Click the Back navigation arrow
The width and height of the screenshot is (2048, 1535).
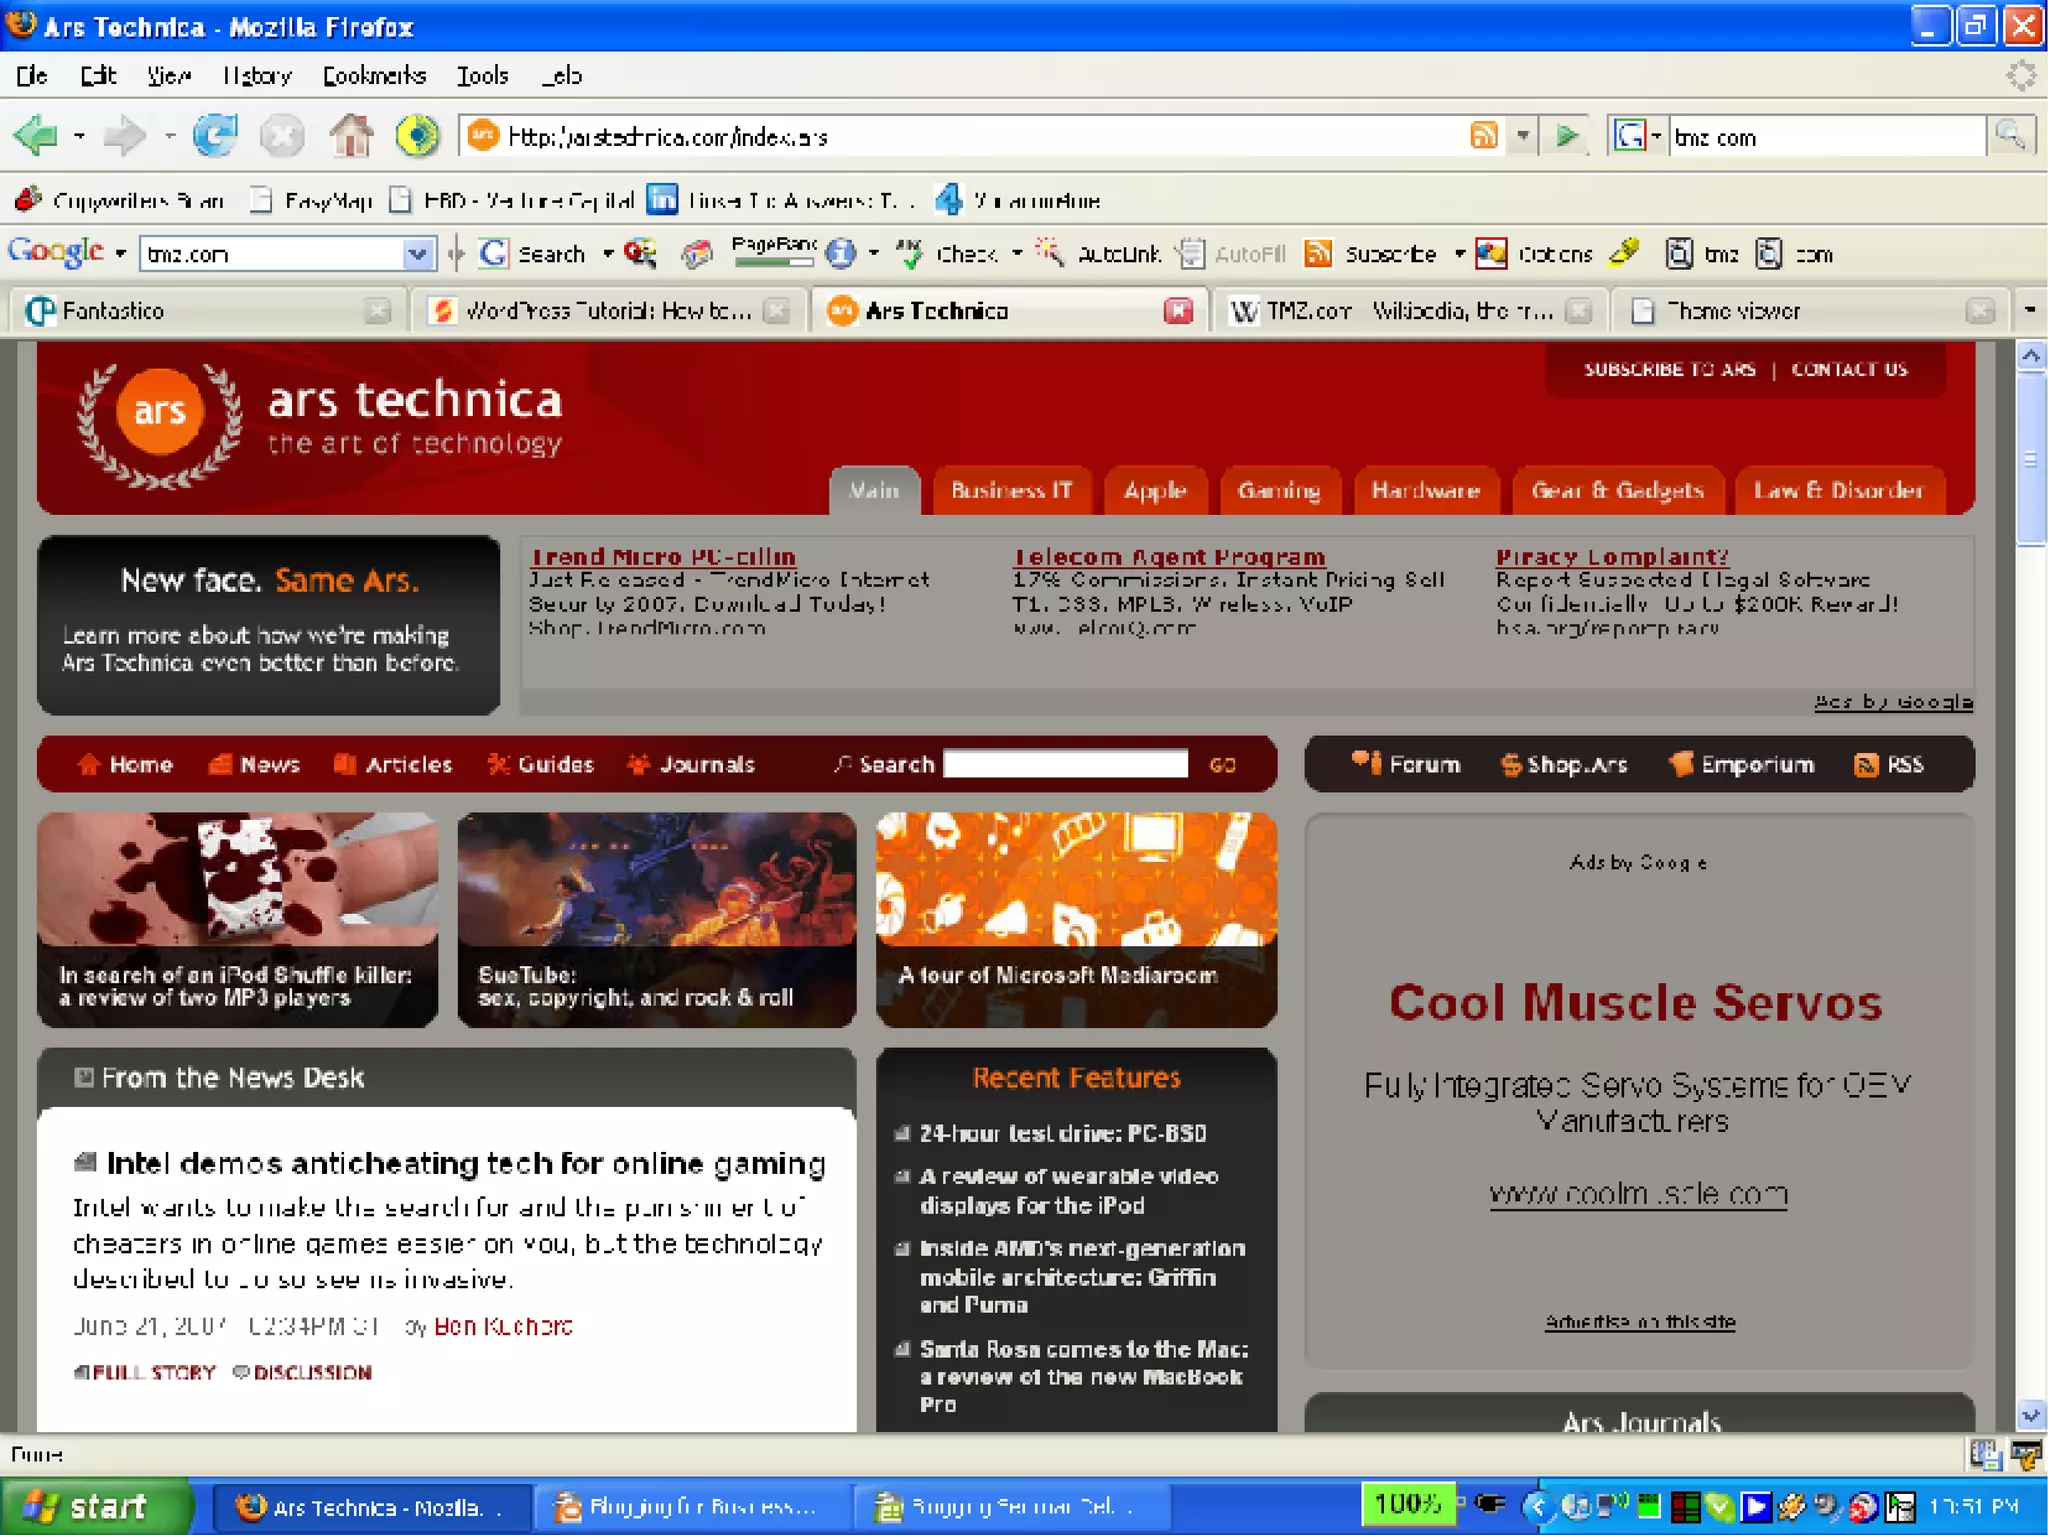click(38, 136)
